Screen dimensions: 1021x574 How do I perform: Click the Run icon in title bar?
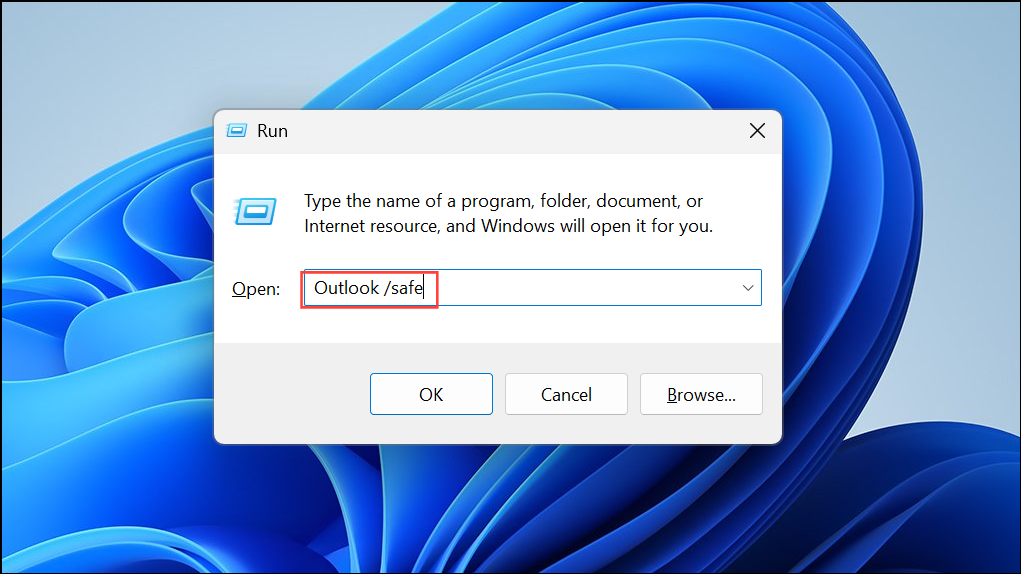(236, 131)
